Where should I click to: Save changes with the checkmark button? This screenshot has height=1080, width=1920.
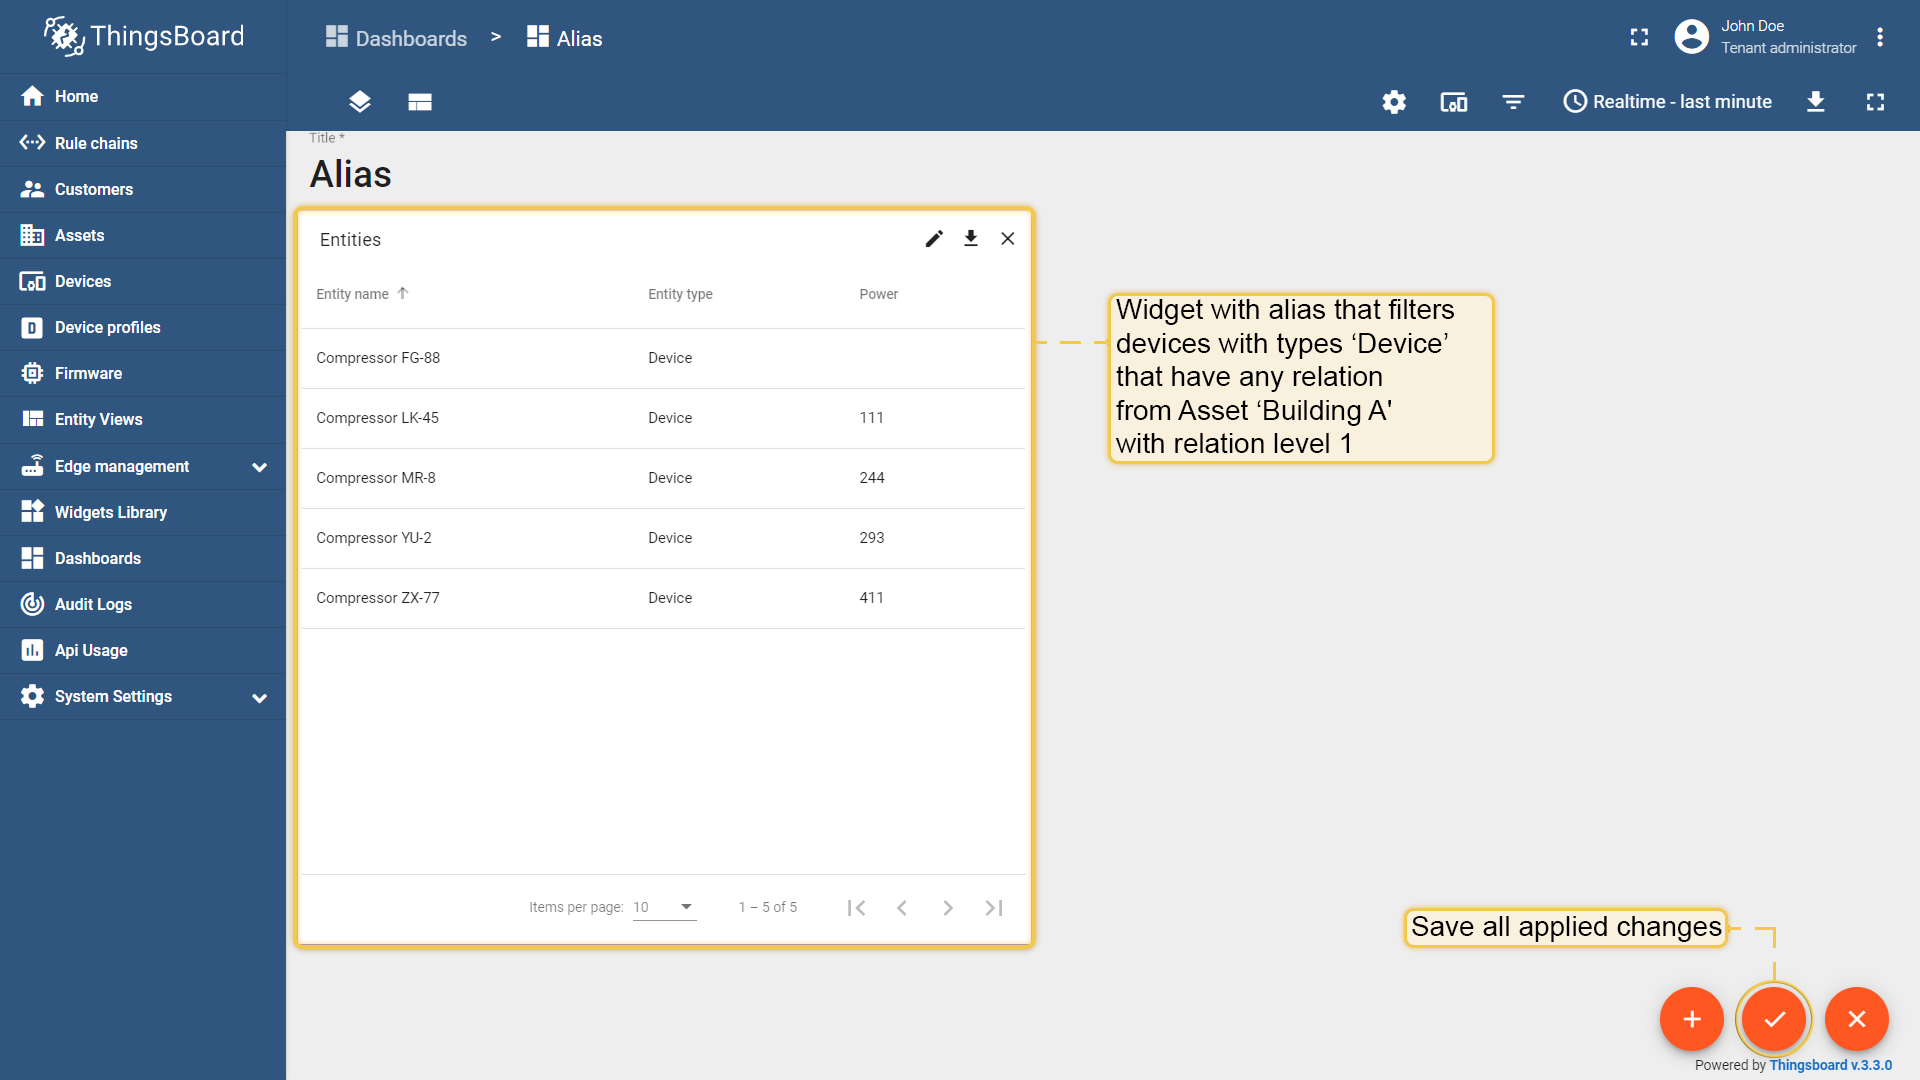tap(1775, 1019)
